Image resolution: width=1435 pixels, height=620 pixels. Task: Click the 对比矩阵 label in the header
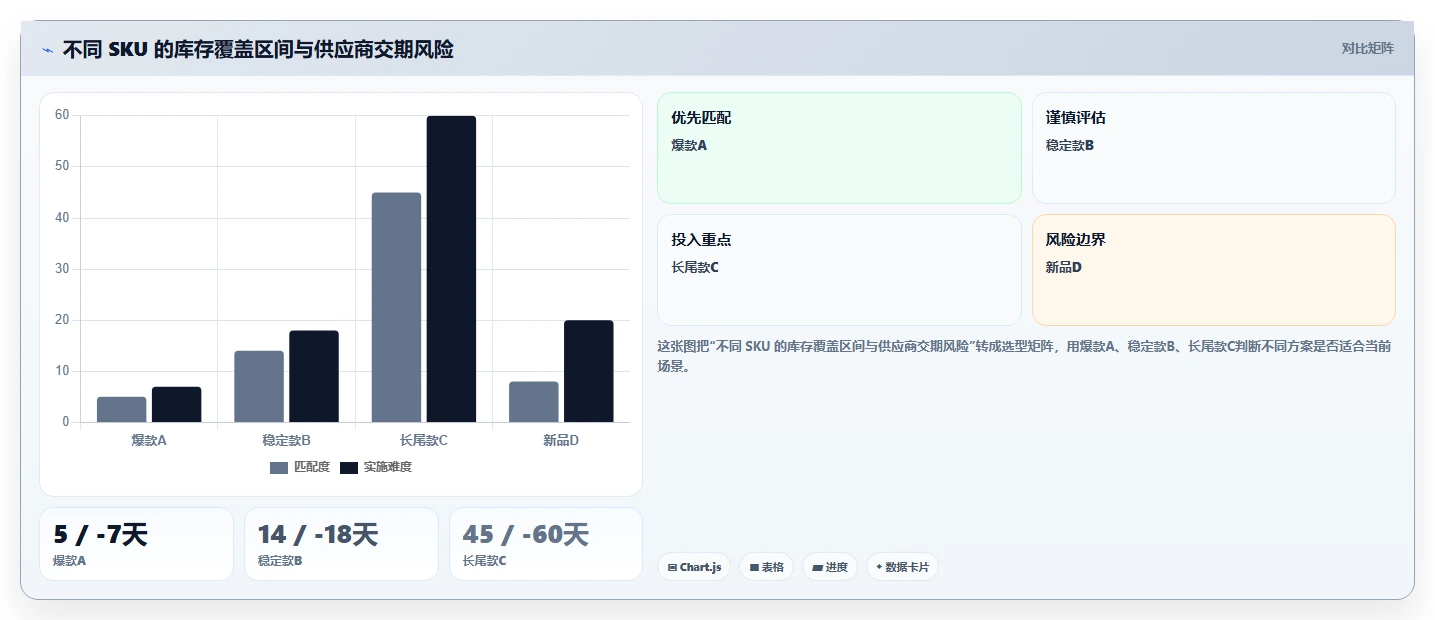[1367, 48]
